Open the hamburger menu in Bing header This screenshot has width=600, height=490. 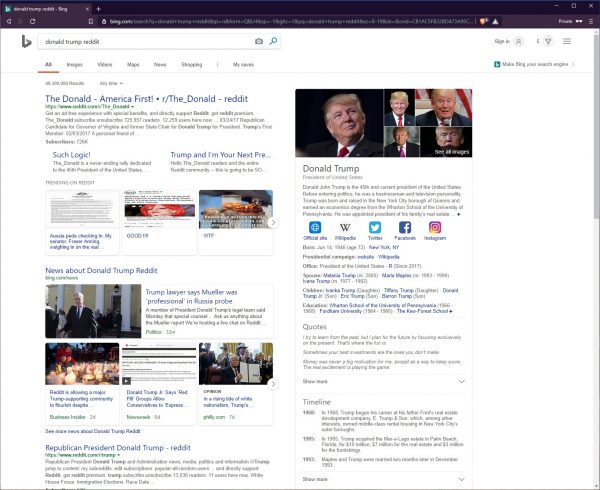click(x=567, y=41)
